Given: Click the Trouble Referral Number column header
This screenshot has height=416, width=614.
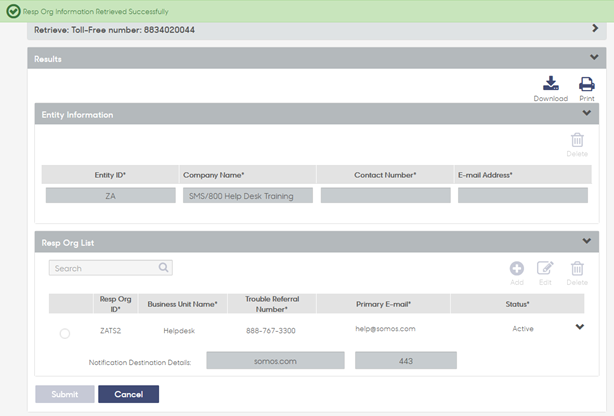Looking at the screenshot, I should tap(272, 304).
